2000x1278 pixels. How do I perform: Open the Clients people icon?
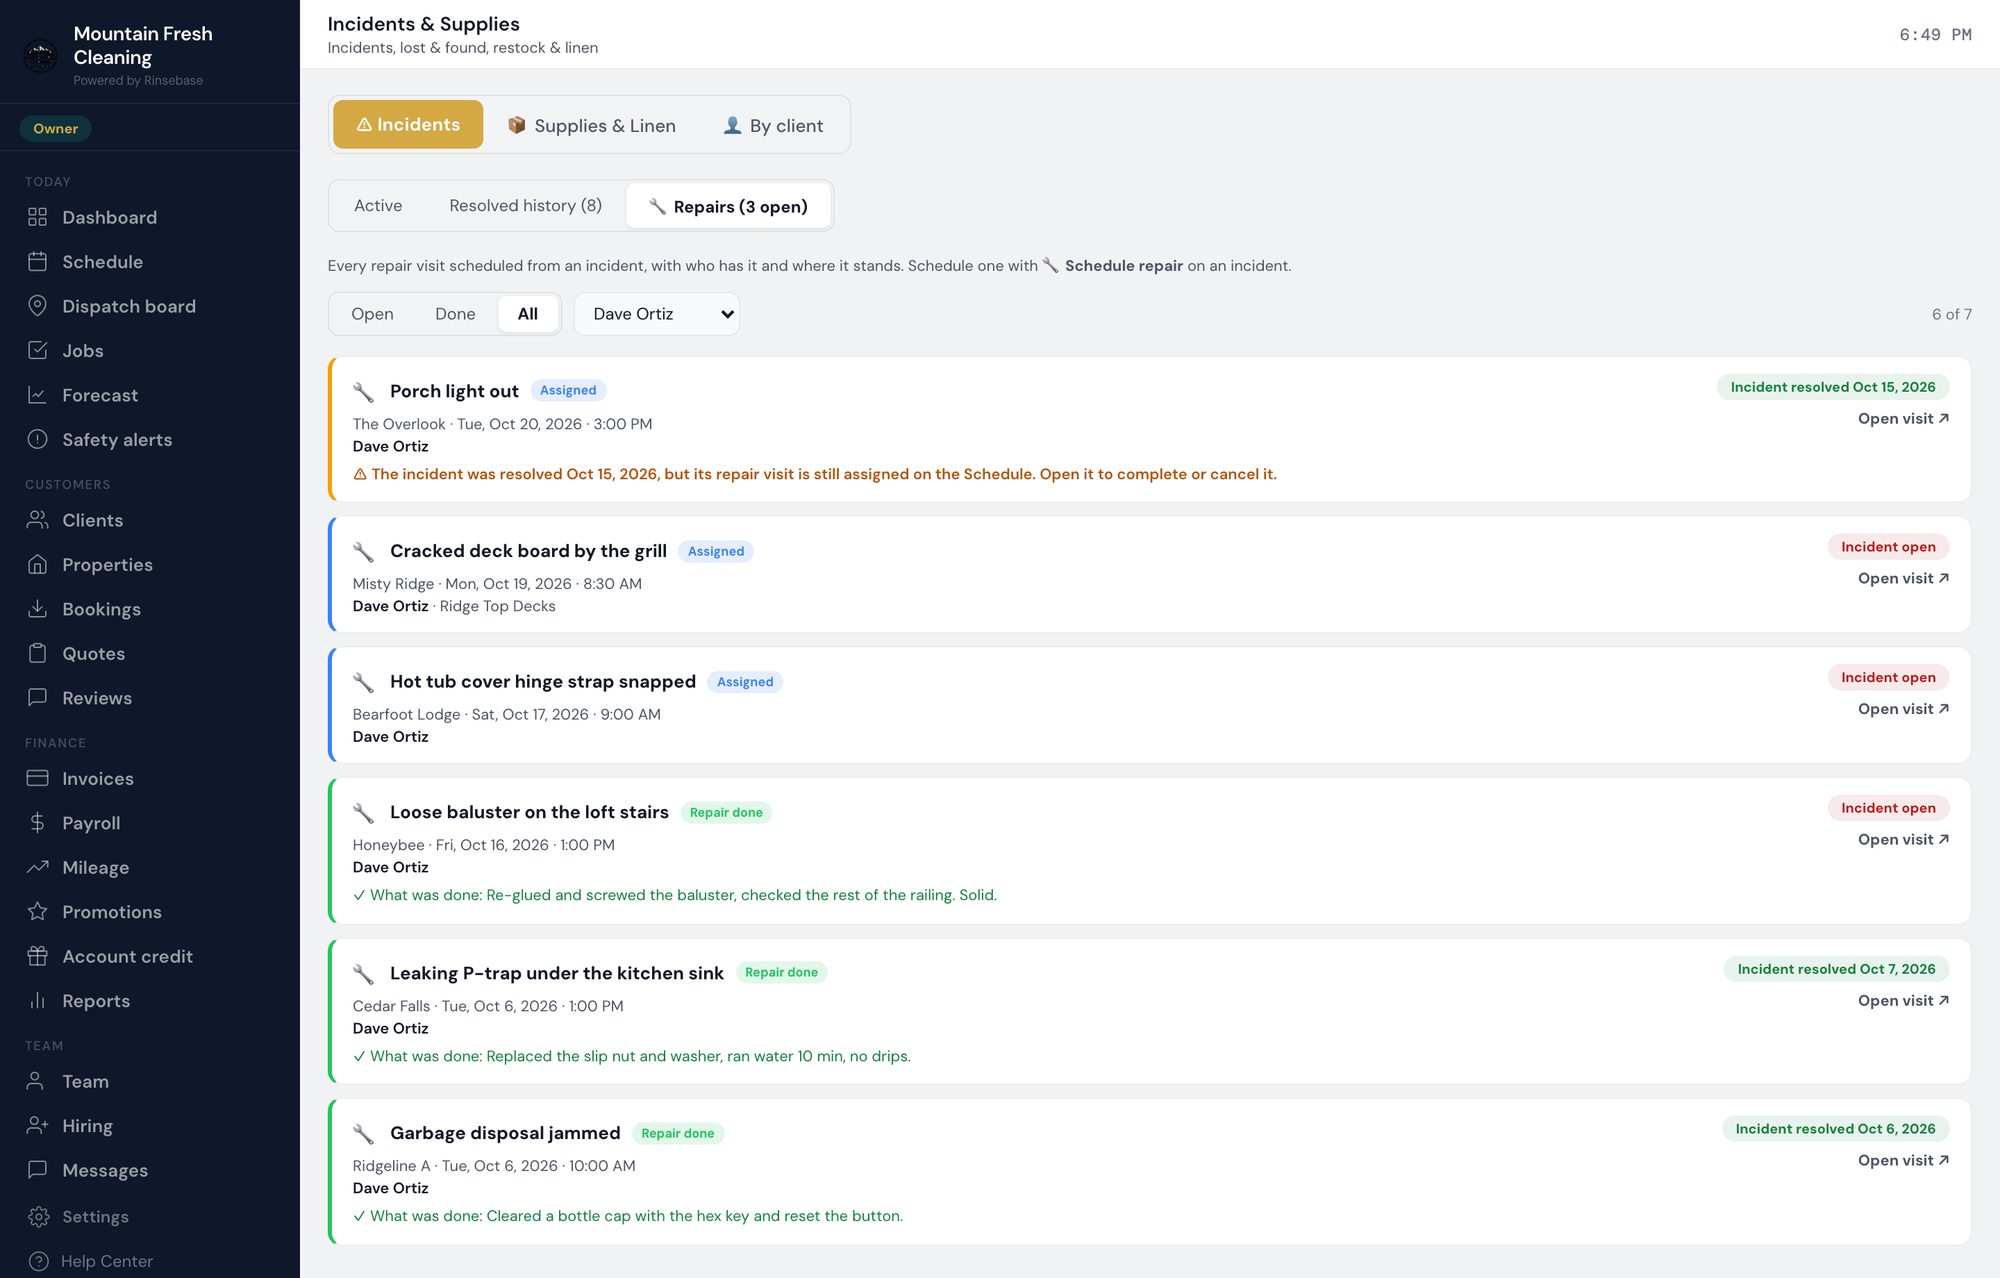pyautogui.click(x=37, y=520)
